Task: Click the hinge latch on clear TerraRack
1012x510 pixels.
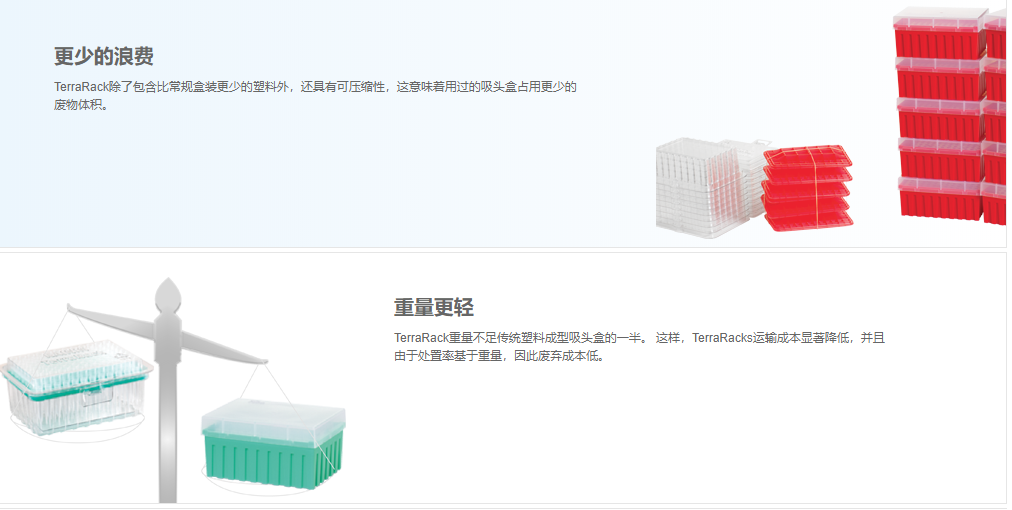Action: click(x=99, y=393)
